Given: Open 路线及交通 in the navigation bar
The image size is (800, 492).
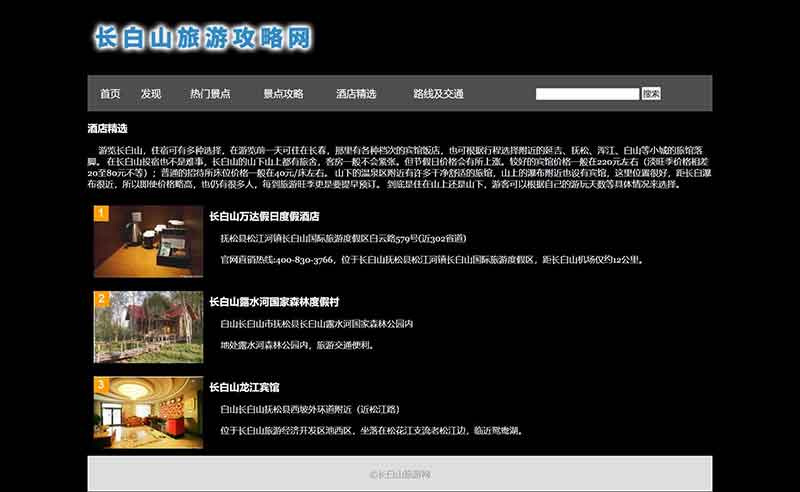Looking at the screenshot, I should [438, 94].
